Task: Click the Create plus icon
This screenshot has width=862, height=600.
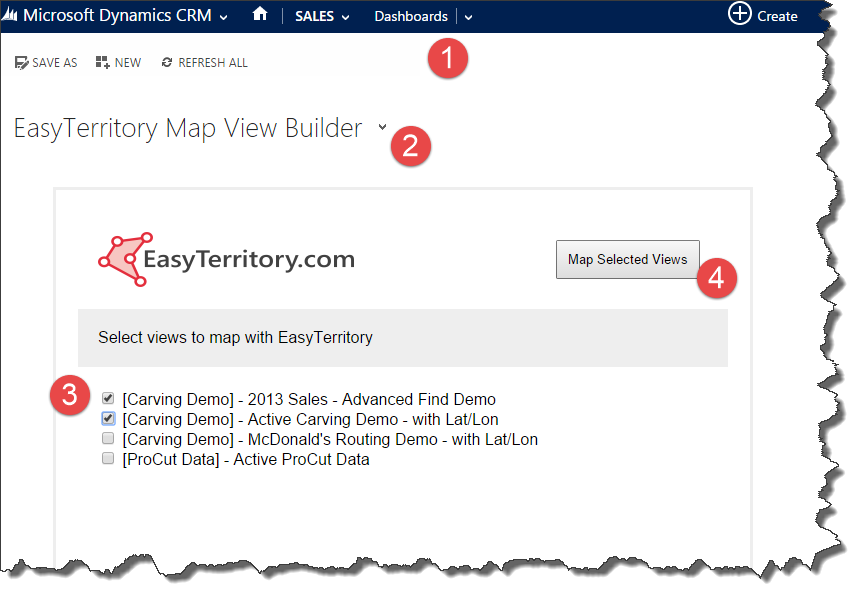Action: (739, 15)
